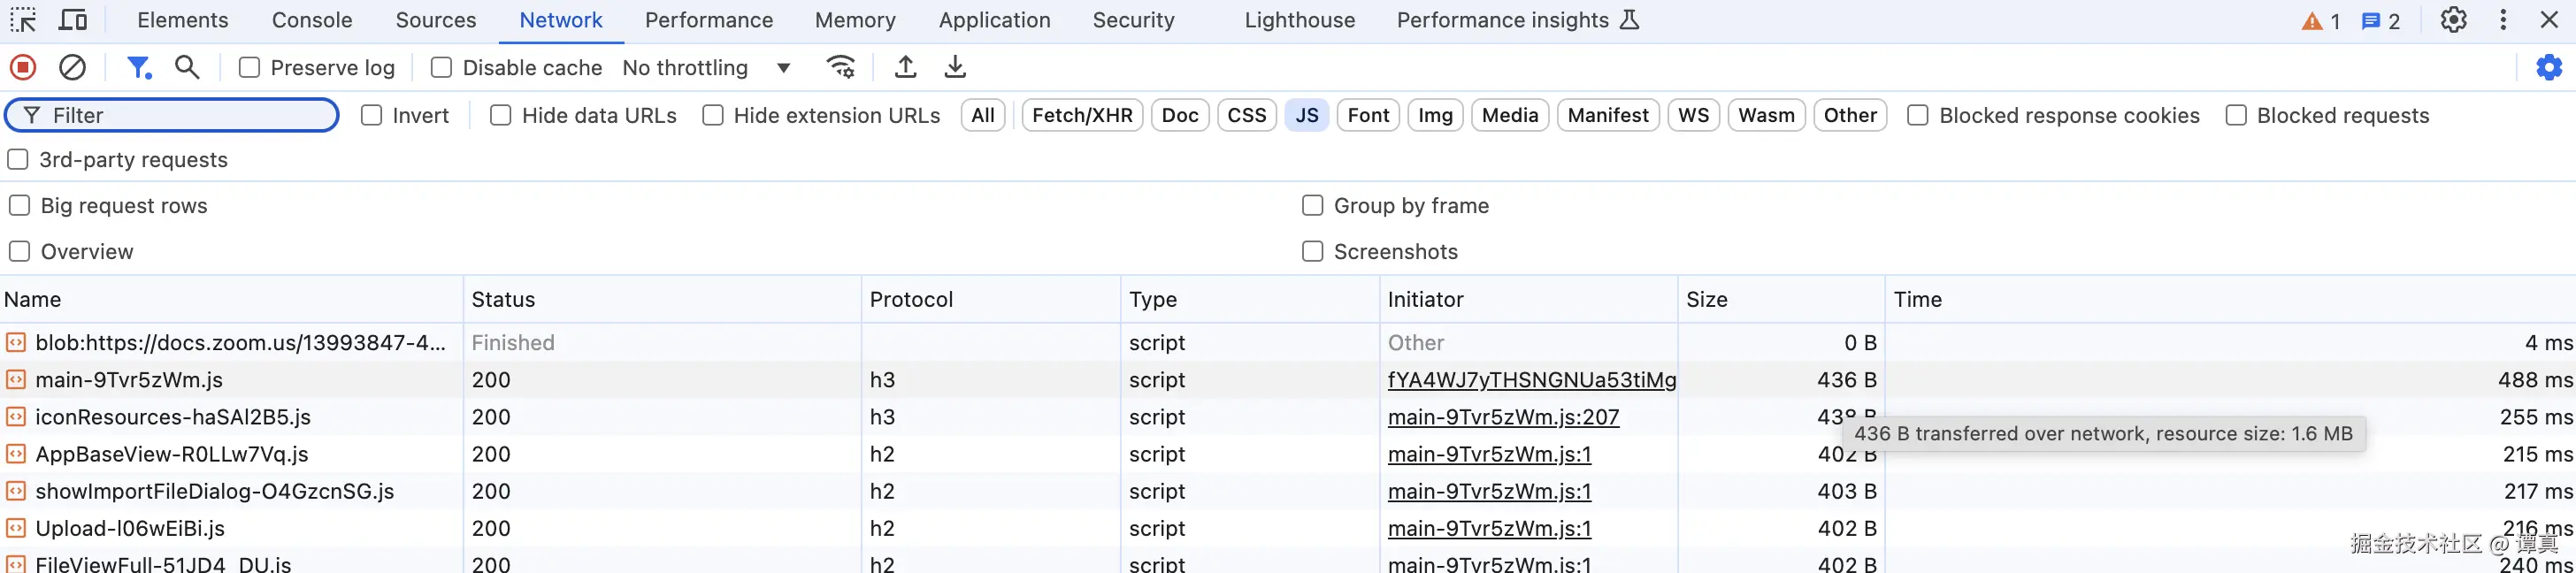Clear the network log
This screenshot has width=2576, height=573.
coord(72,67)
